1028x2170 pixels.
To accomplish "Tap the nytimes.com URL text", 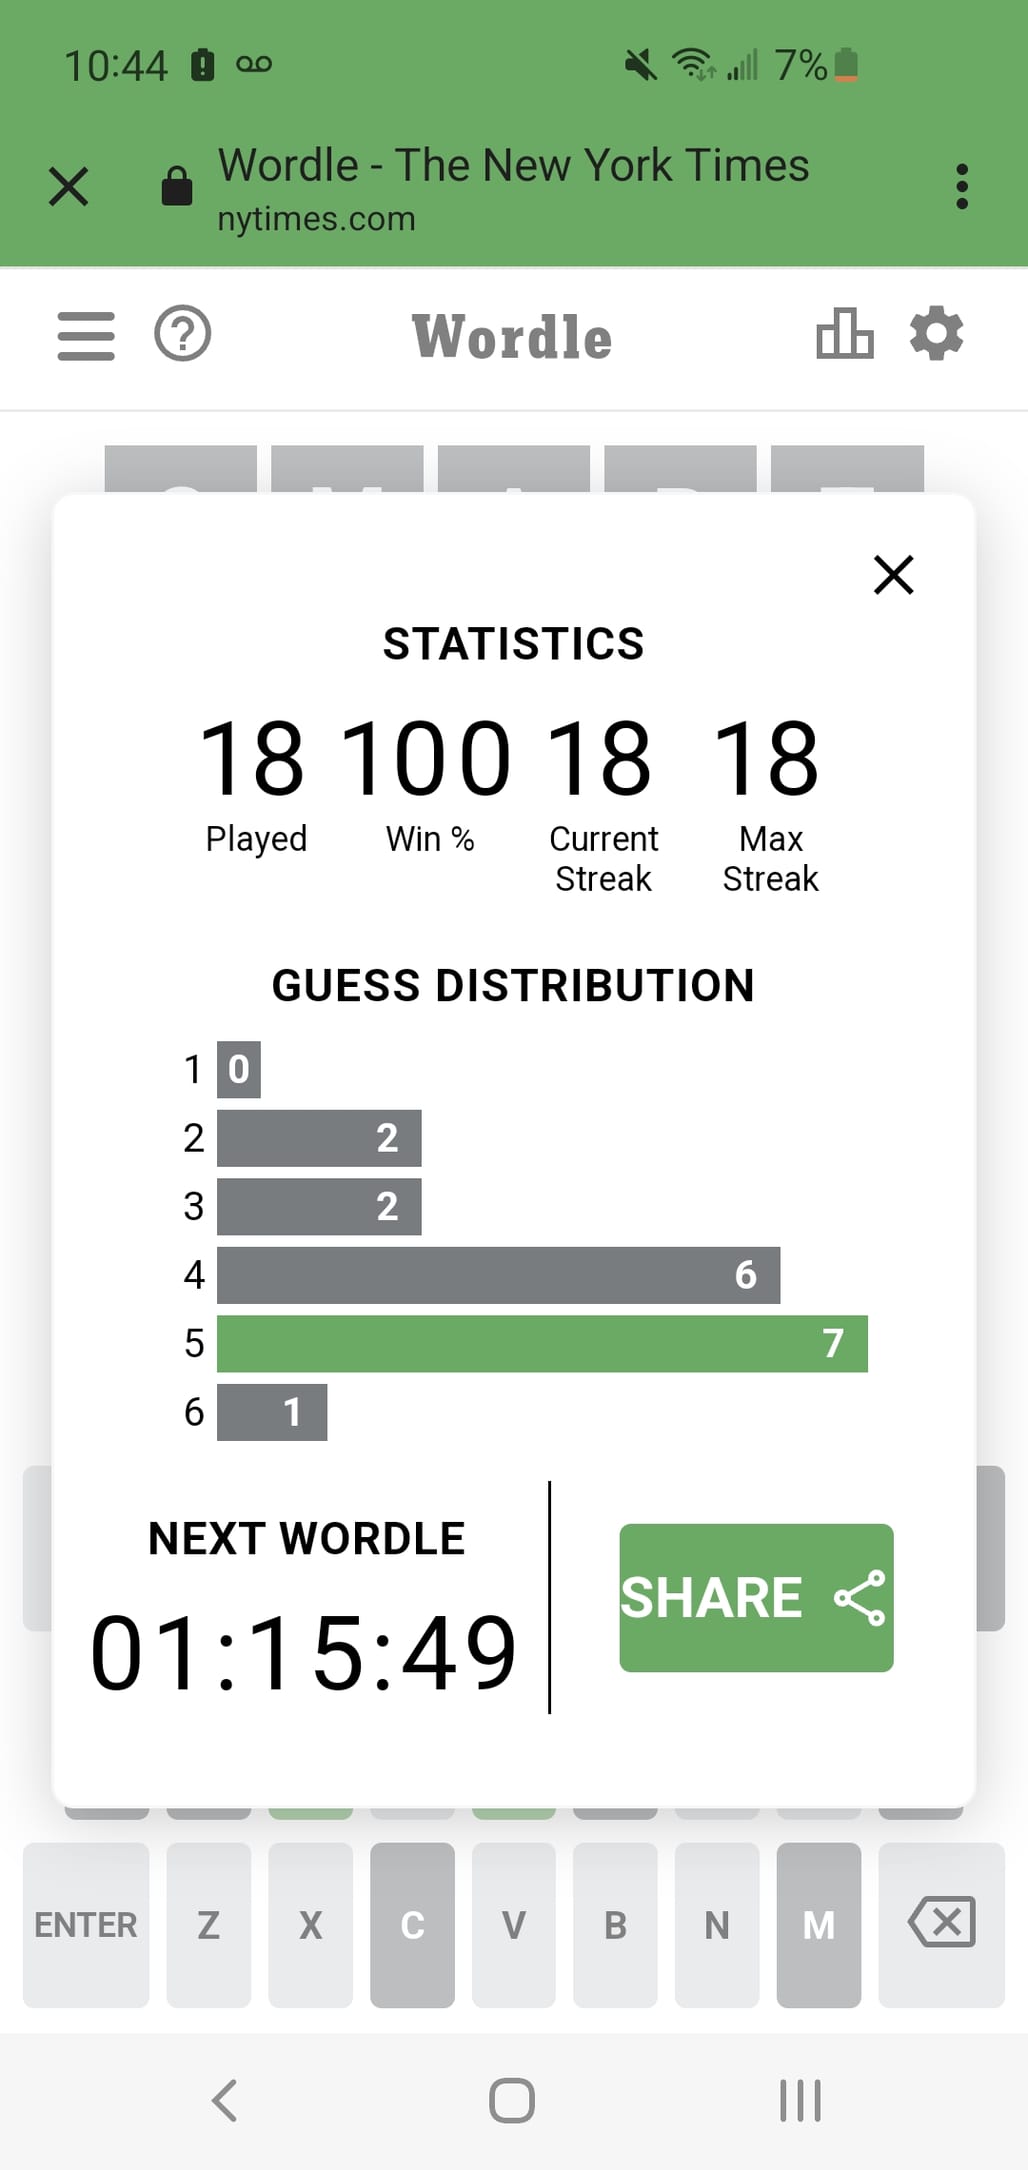I will tap(316, 218).
